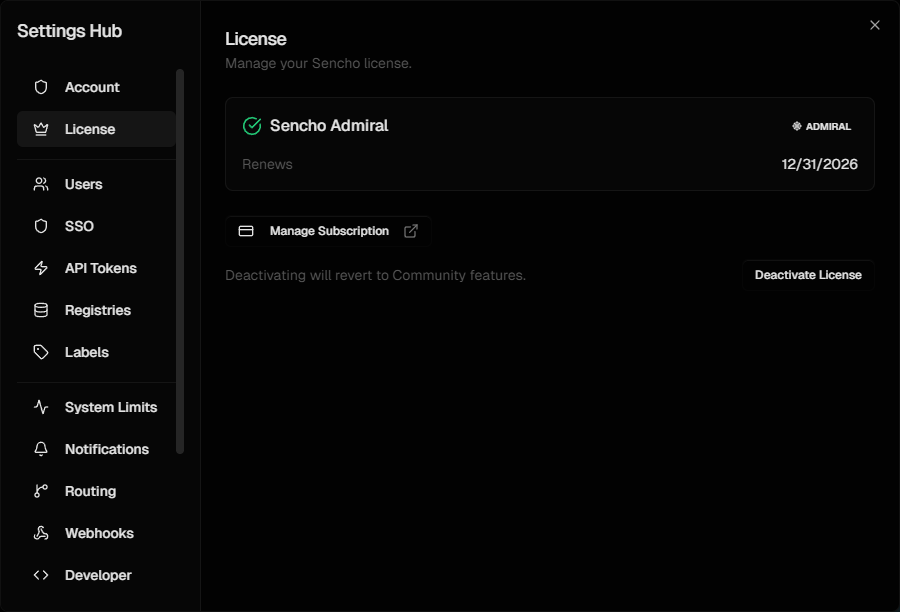Viewport: 900px width, 612px height.
Task: Click the external link icon in Manage Subscription
Action: click(411, 231)
